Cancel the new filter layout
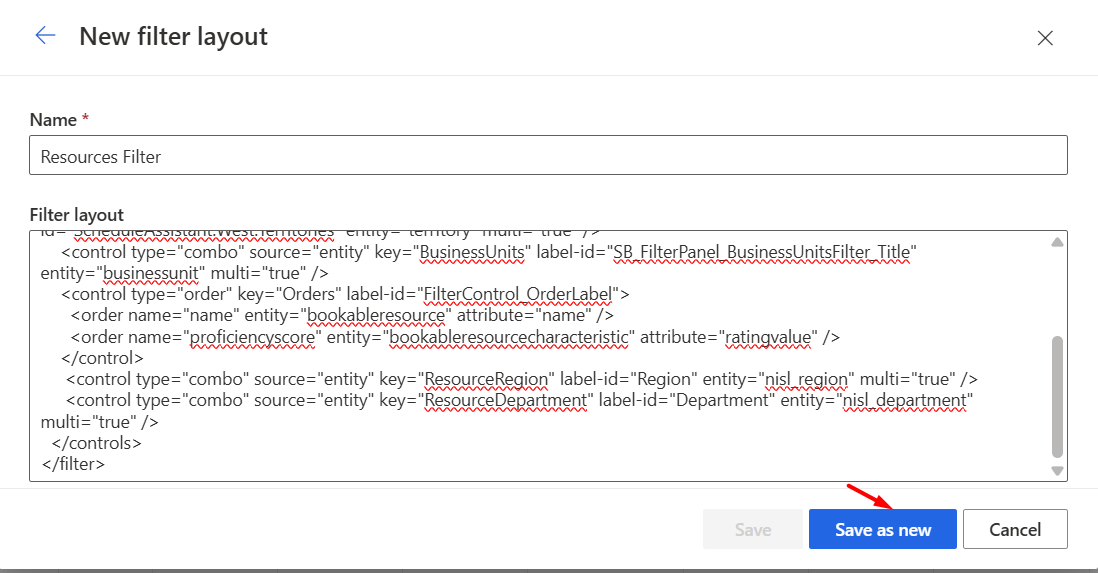1098x573 pixels. point(1015,530)
